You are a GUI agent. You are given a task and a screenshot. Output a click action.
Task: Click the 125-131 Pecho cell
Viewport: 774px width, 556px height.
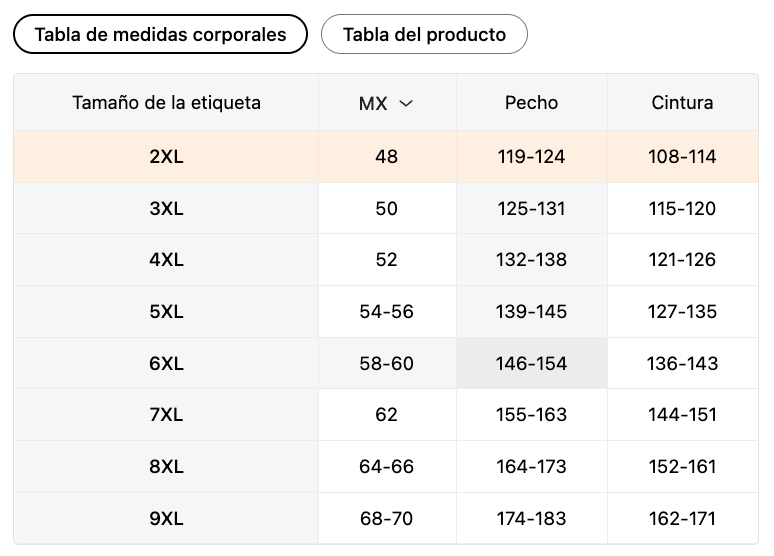pyautogui.click(x=531, y=209)
